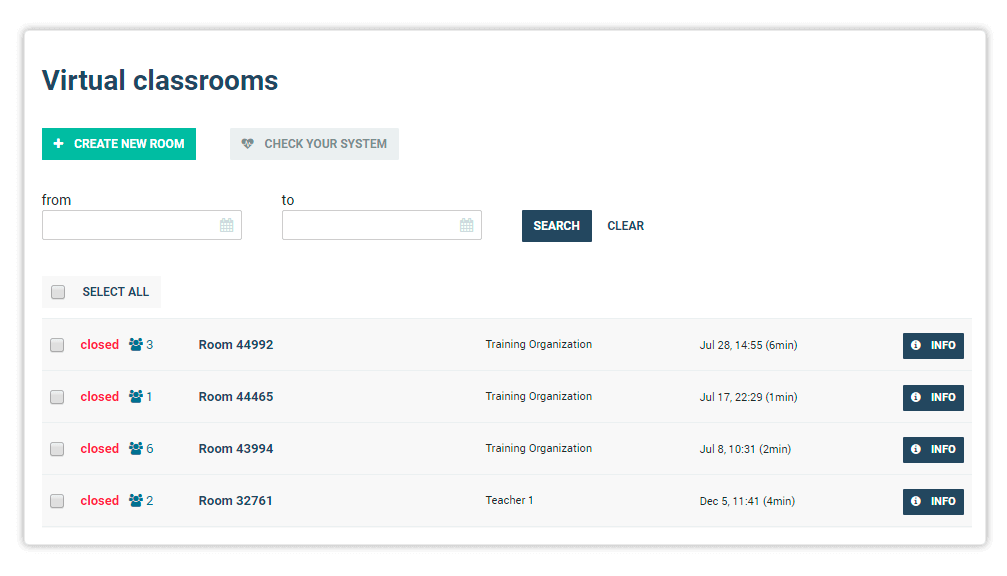Open Info for Room 32761
1007x576 pixels.
tap(933, 502)
